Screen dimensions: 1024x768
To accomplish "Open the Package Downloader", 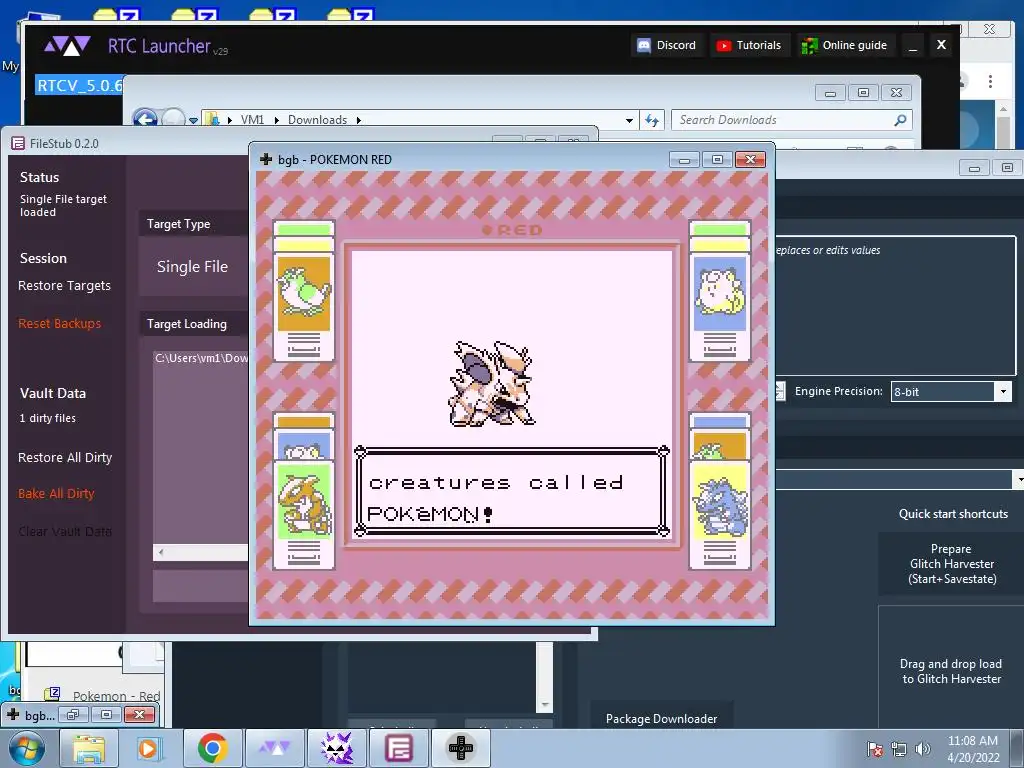I will tap(662, 718).
